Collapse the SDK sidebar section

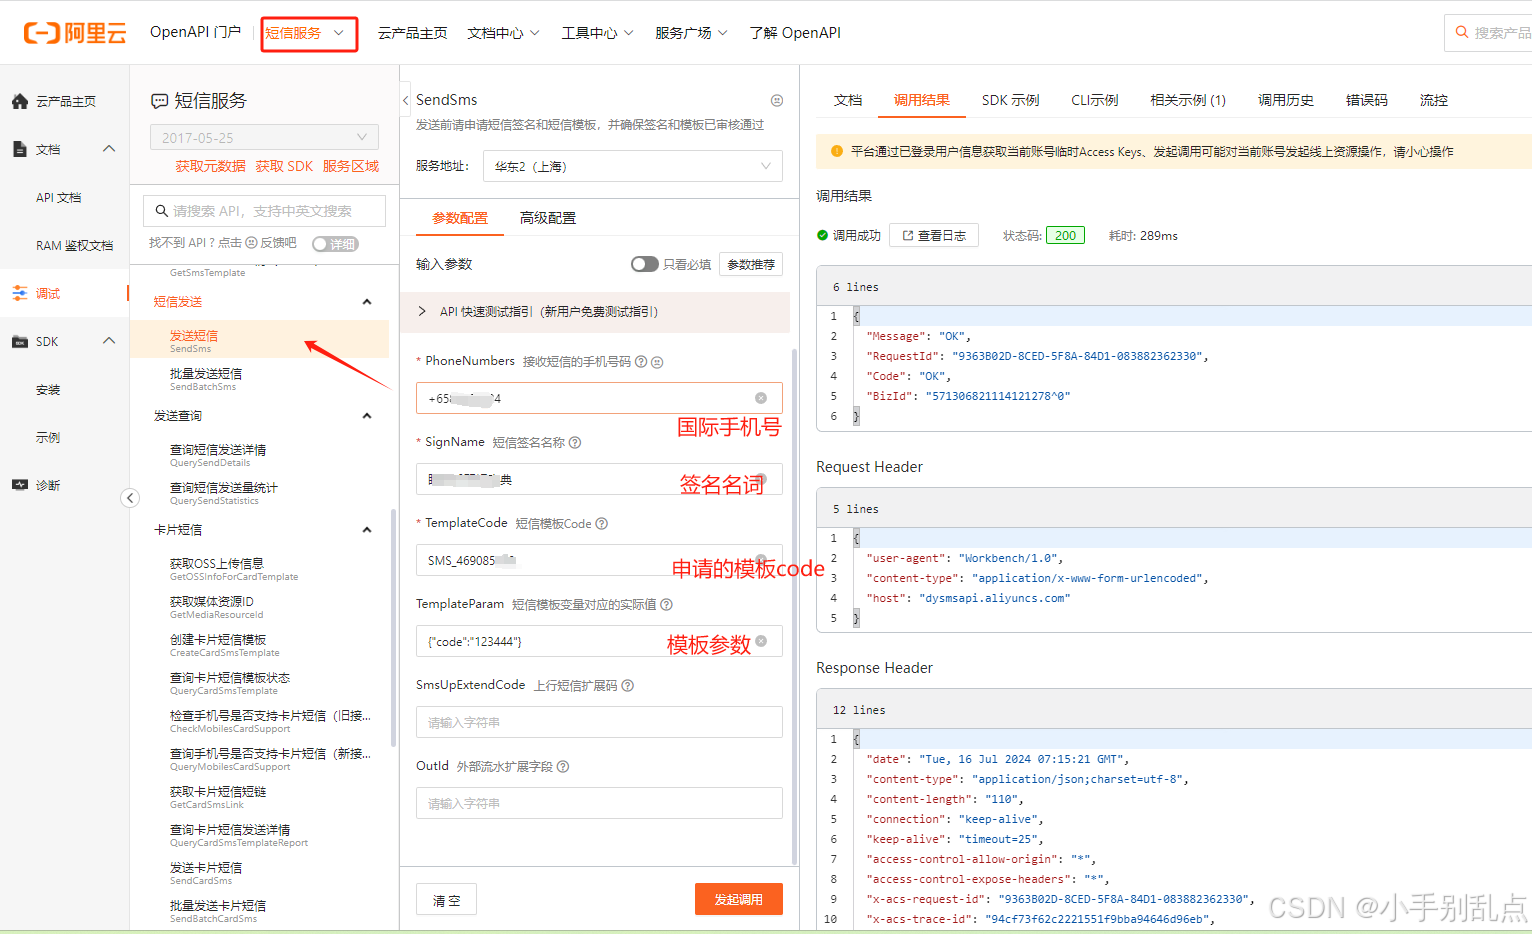point(109,341)
